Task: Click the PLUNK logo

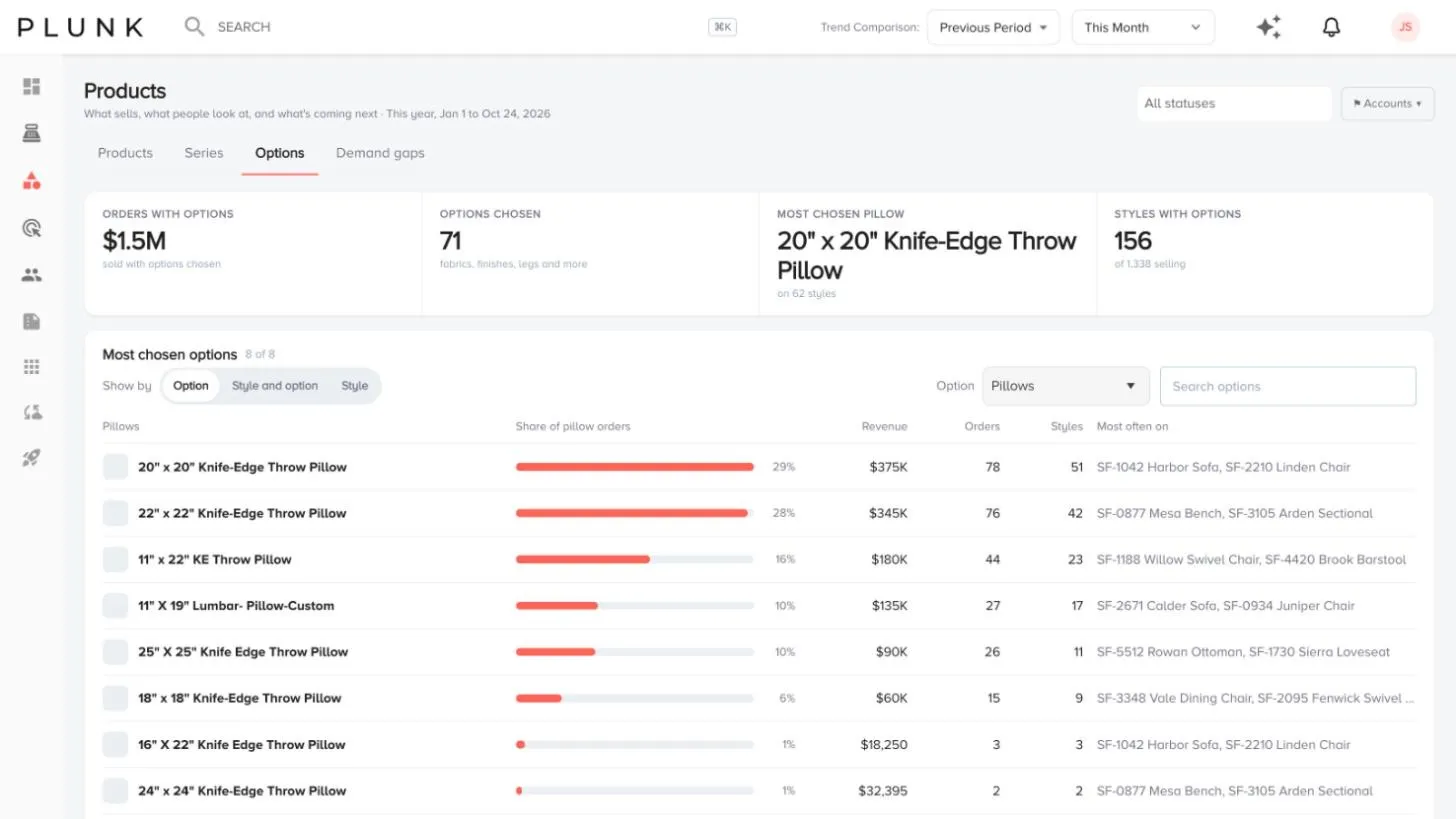Action: tap(80, 27)
